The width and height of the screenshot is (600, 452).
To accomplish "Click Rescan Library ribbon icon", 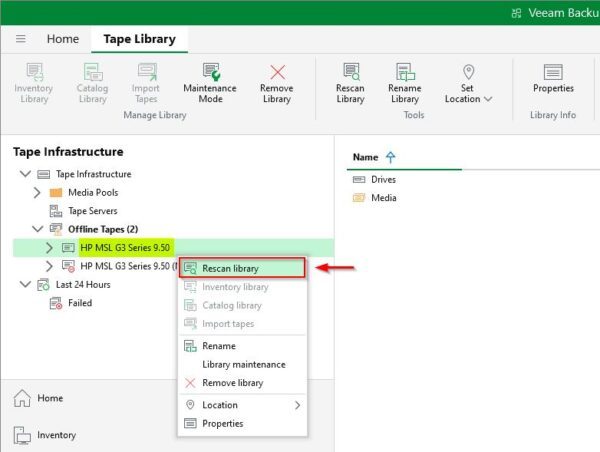I will [350, 83].
